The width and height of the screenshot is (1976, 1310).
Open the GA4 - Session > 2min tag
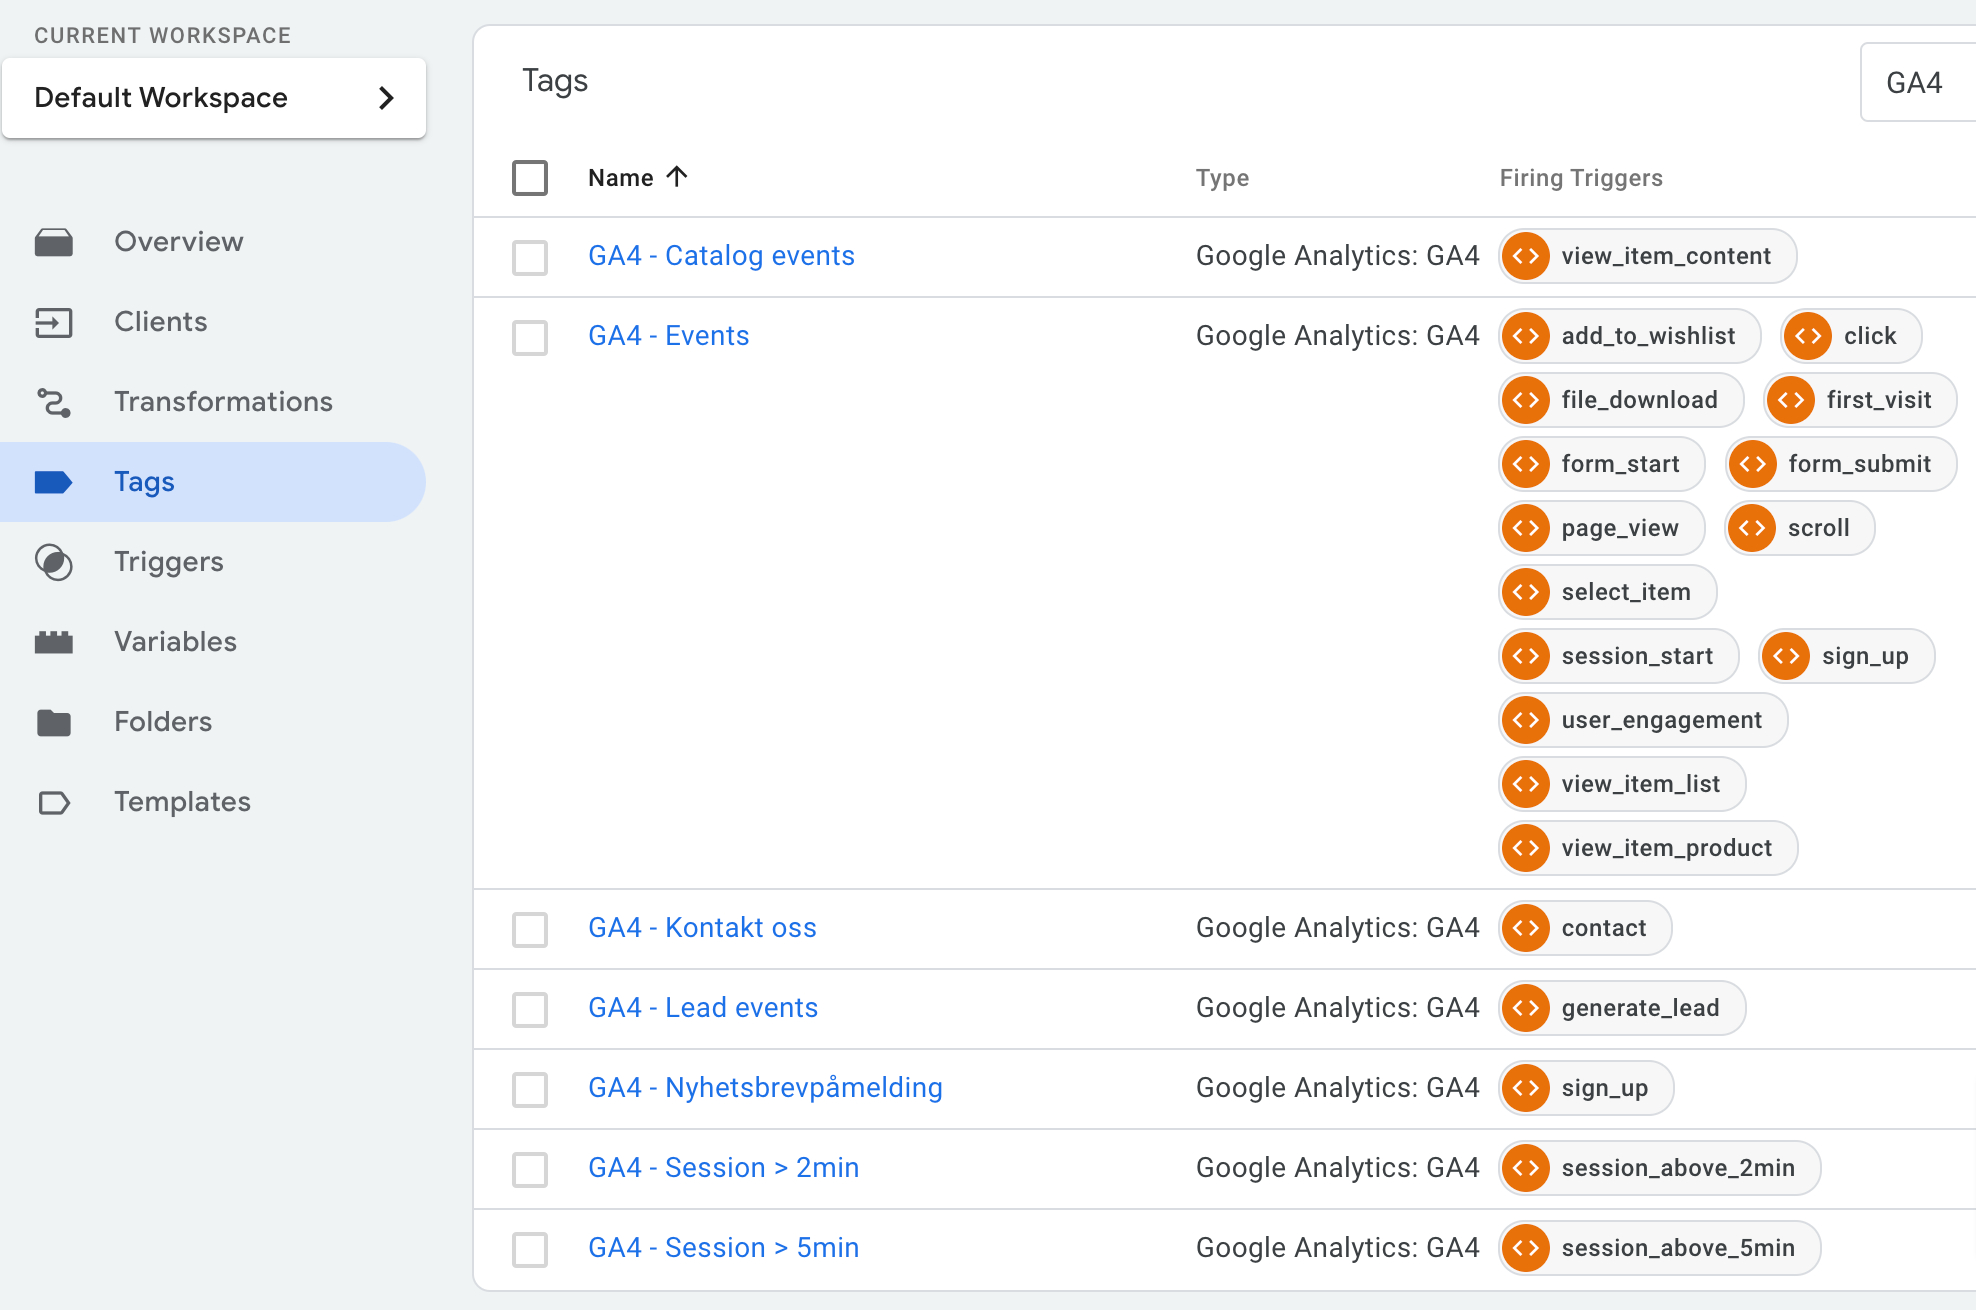click(x=723, y=1168)
